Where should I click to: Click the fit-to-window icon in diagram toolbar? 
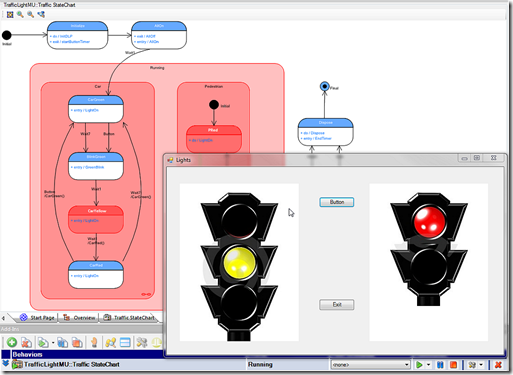[10, 14]
